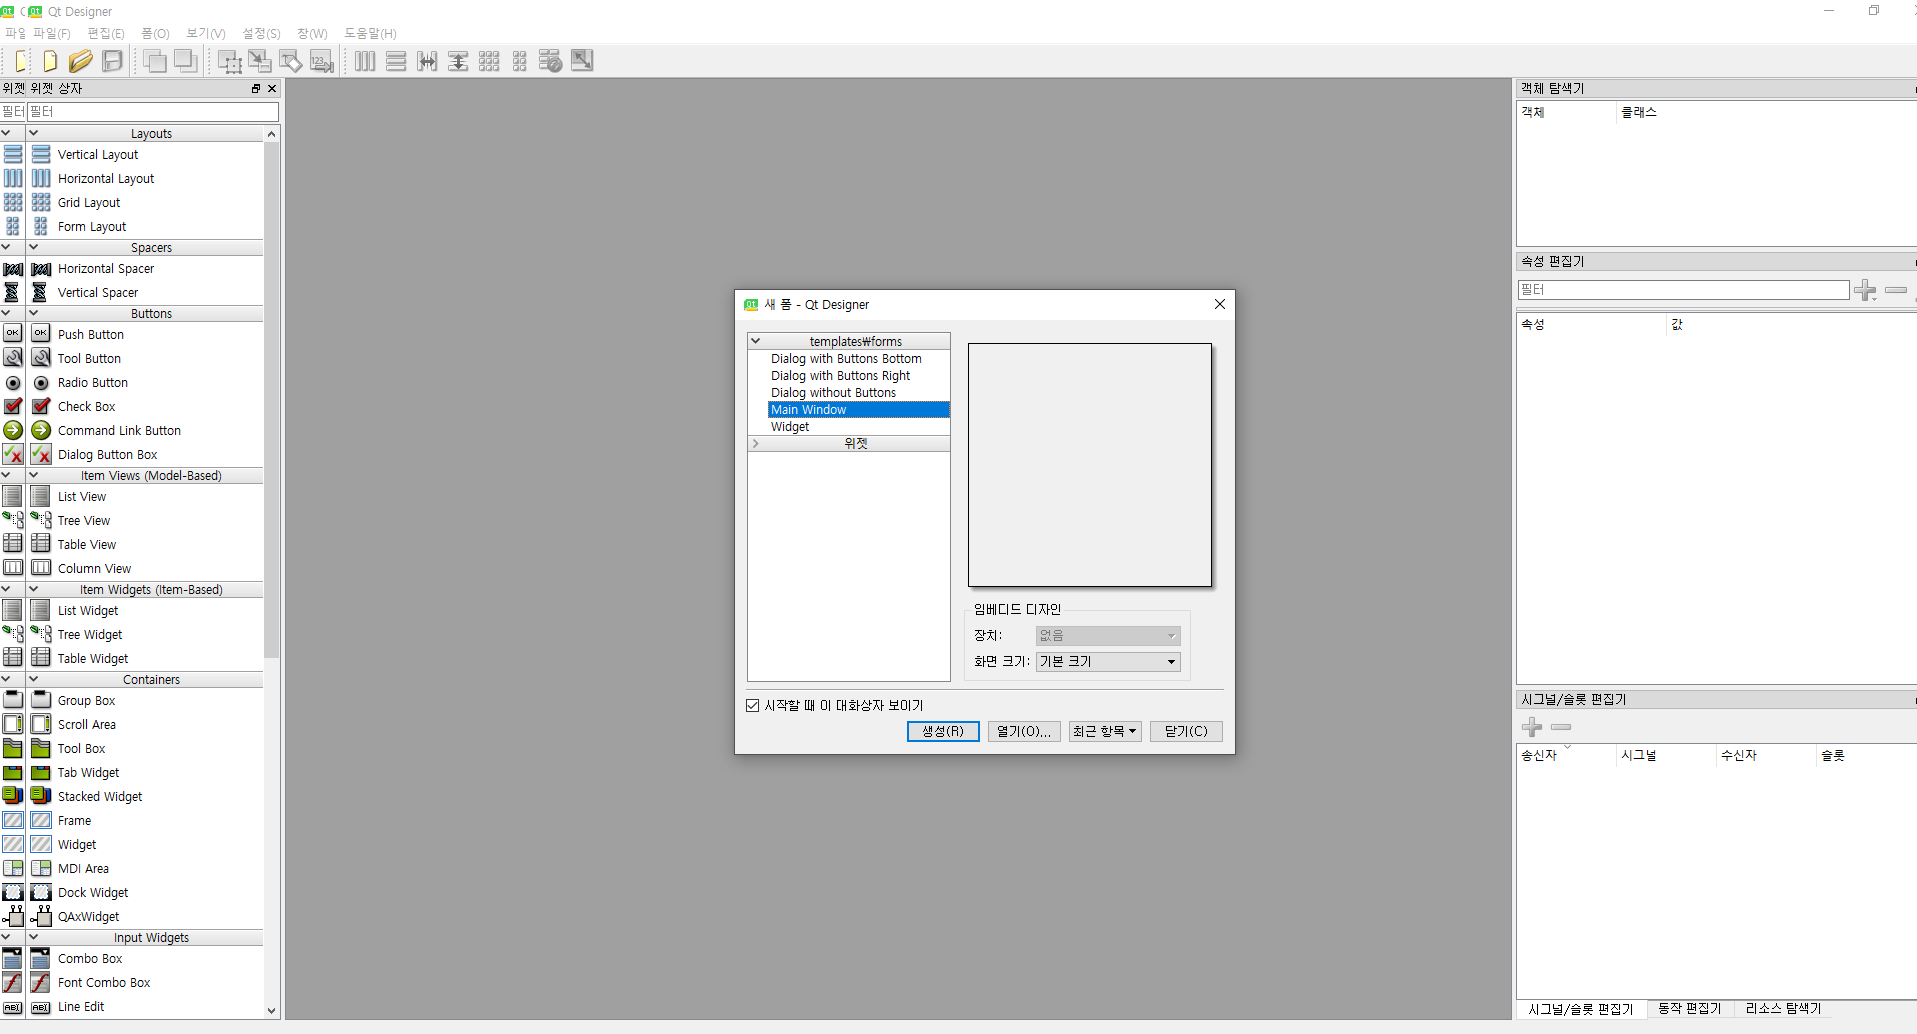Float the widget box panel
The width and height of the screenshot is (1917, 1034).
(x=256, y=88)
